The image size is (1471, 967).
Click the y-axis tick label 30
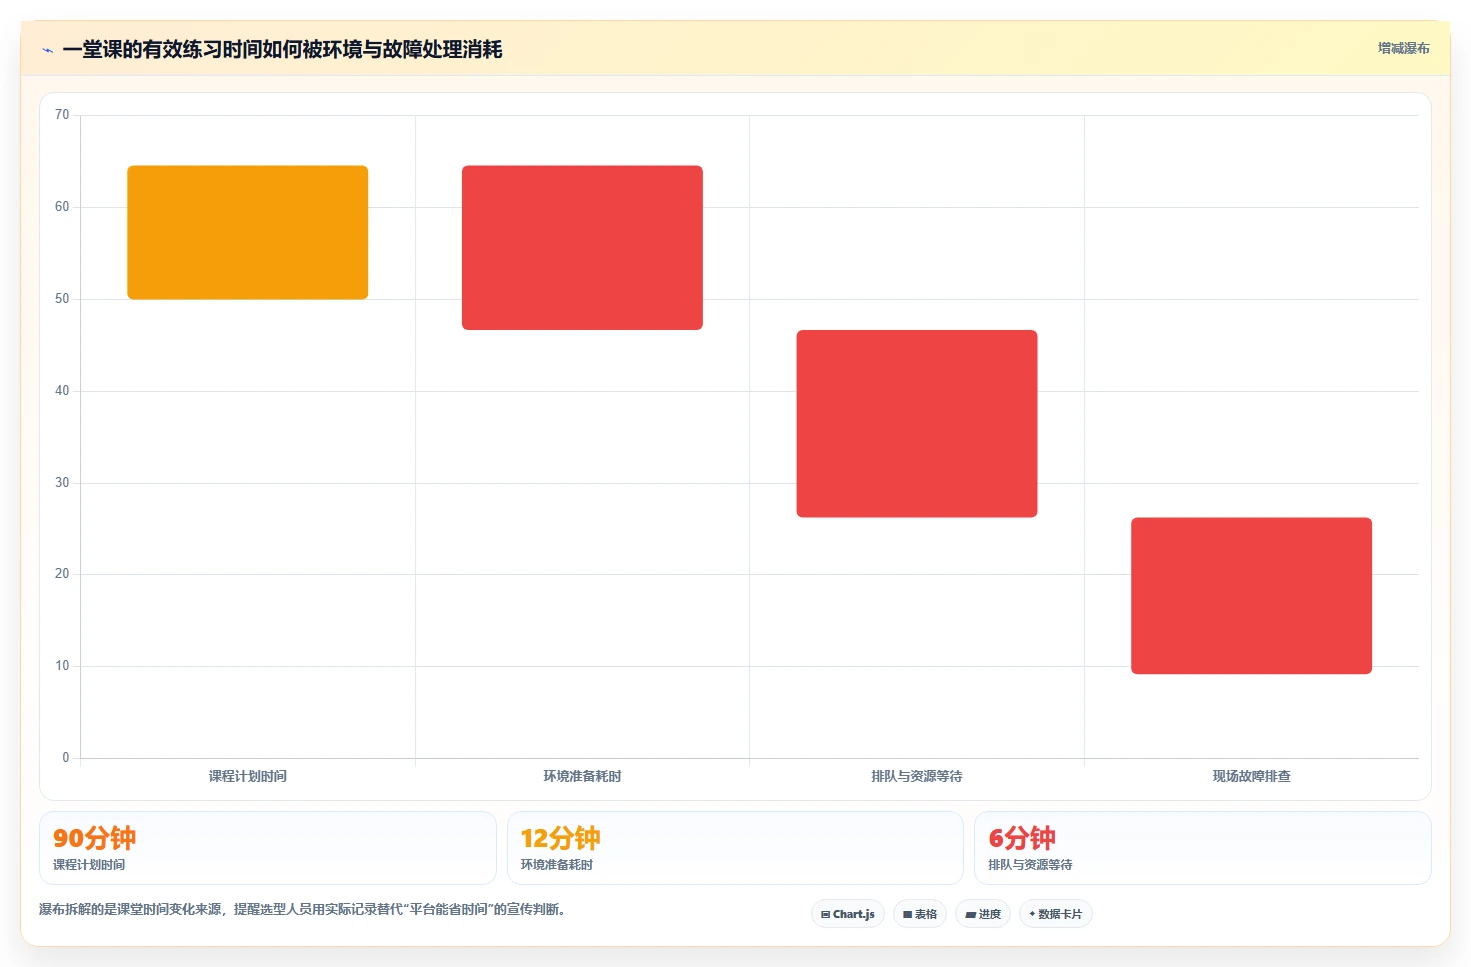click(x=62, y=483)
